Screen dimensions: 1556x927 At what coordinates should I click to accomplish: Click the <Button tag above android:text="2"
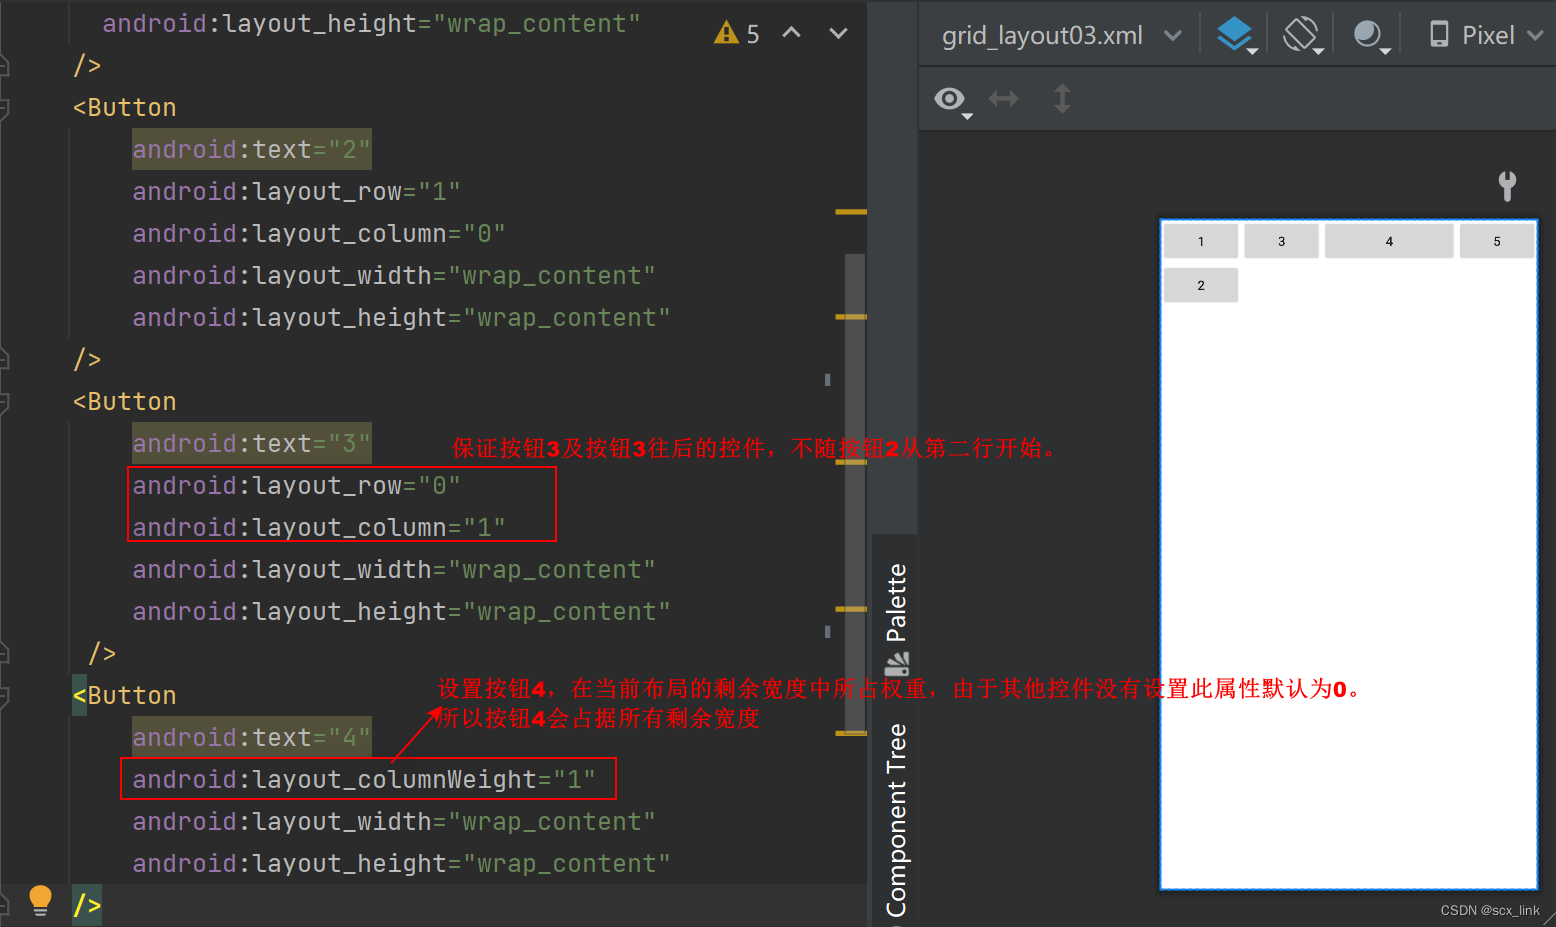124,107
